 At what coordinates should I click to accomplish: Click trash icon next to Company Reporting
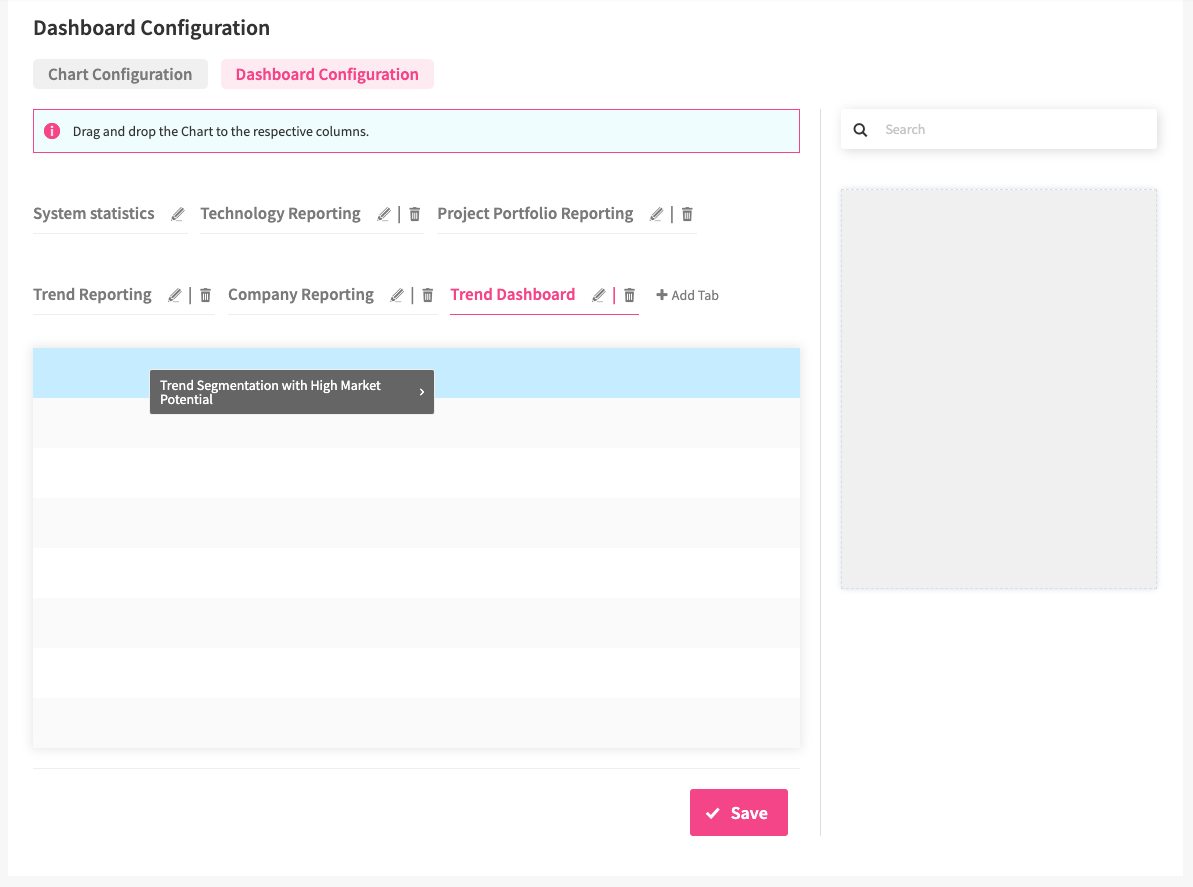(428, 295)
